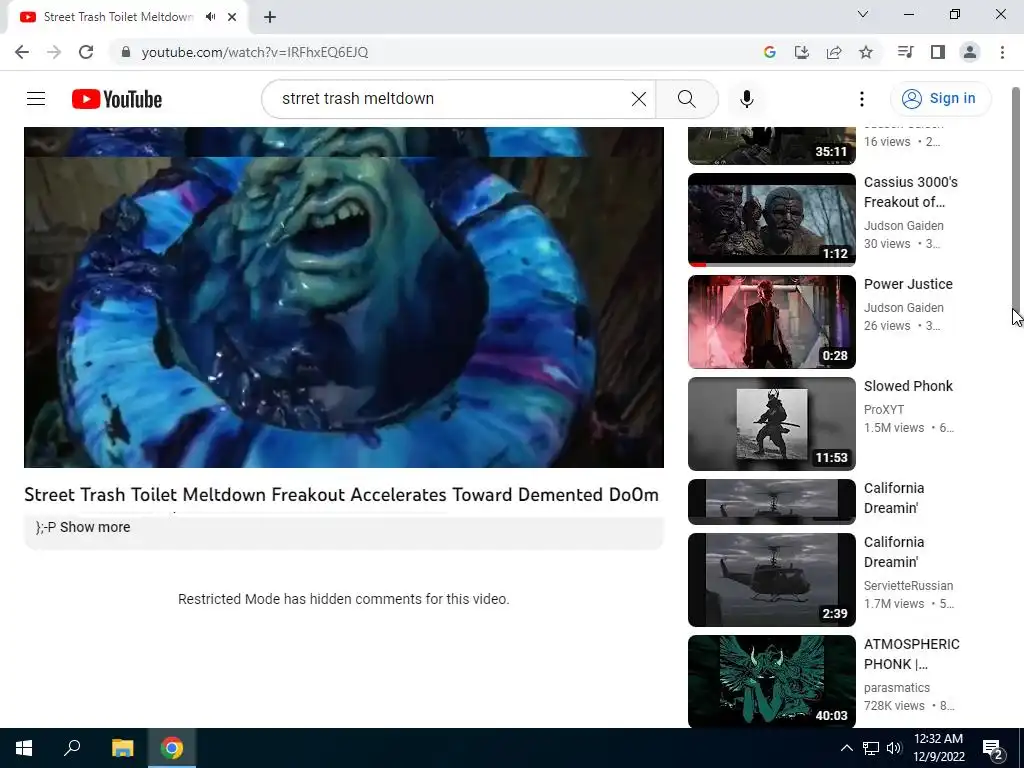Open the tab search chevron

point(863,14)
